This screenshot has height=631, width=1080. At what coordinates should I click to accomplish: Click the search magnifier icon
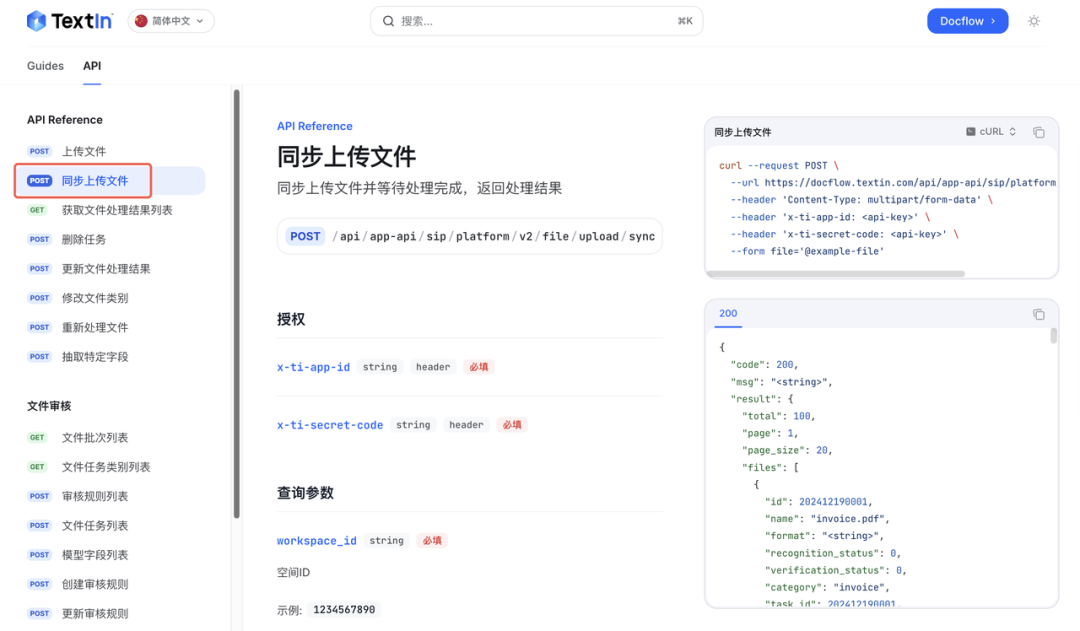pos(388,21)
